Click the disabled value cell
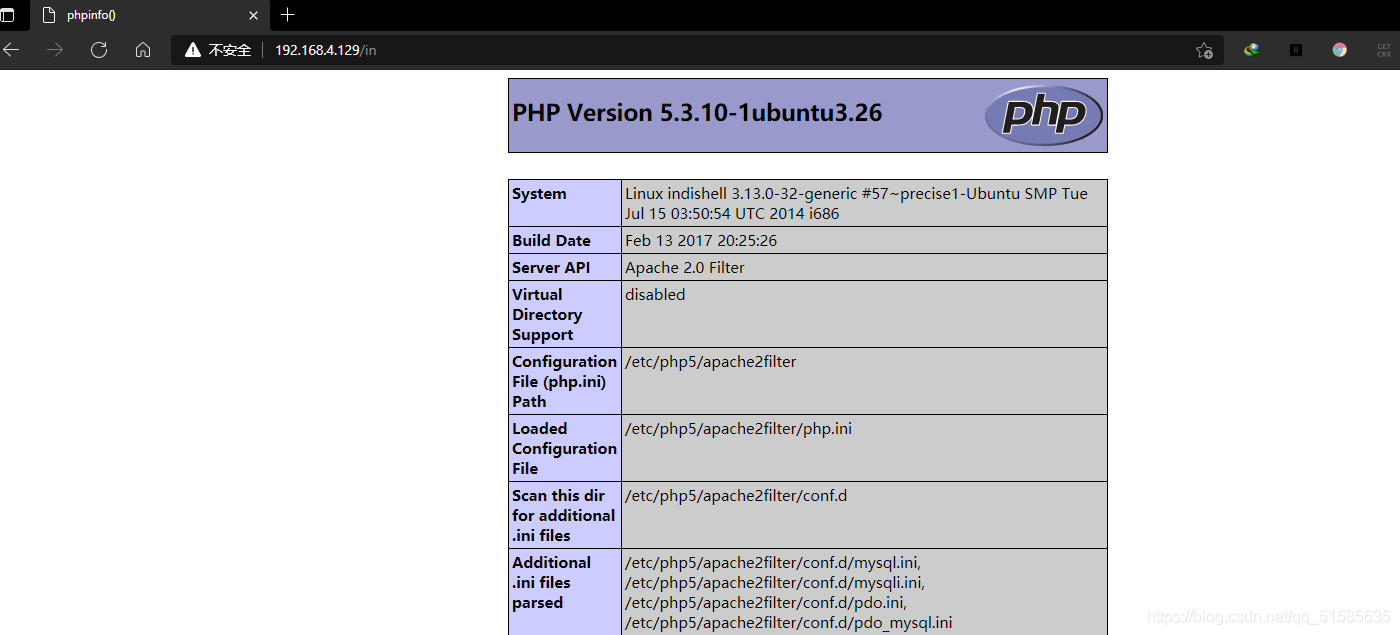Screen dimensions: 1400x635 click(655, 295)
